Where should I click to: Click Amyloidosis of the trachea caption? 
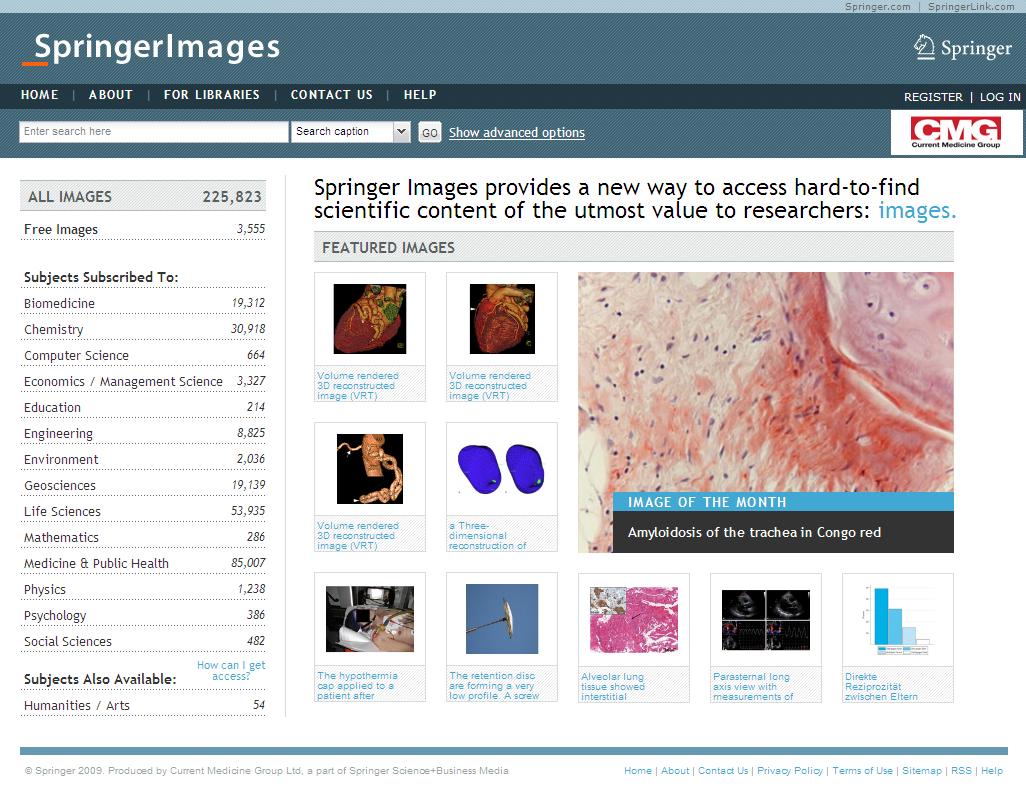tap(754, 533)
